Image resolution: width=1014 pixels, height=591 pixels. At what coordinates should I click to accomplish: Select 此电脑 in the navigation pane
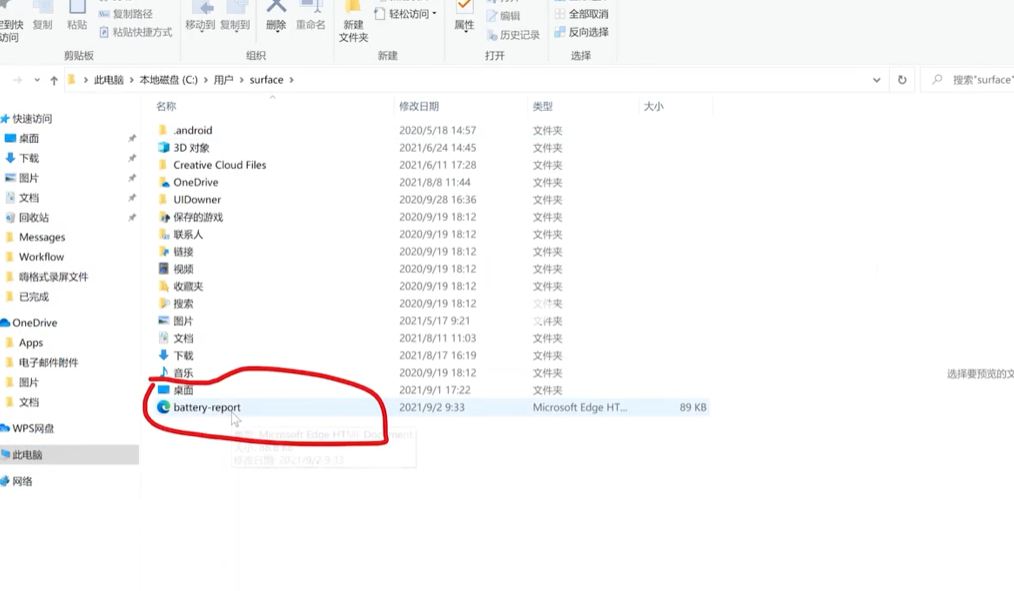coord(27,454)
